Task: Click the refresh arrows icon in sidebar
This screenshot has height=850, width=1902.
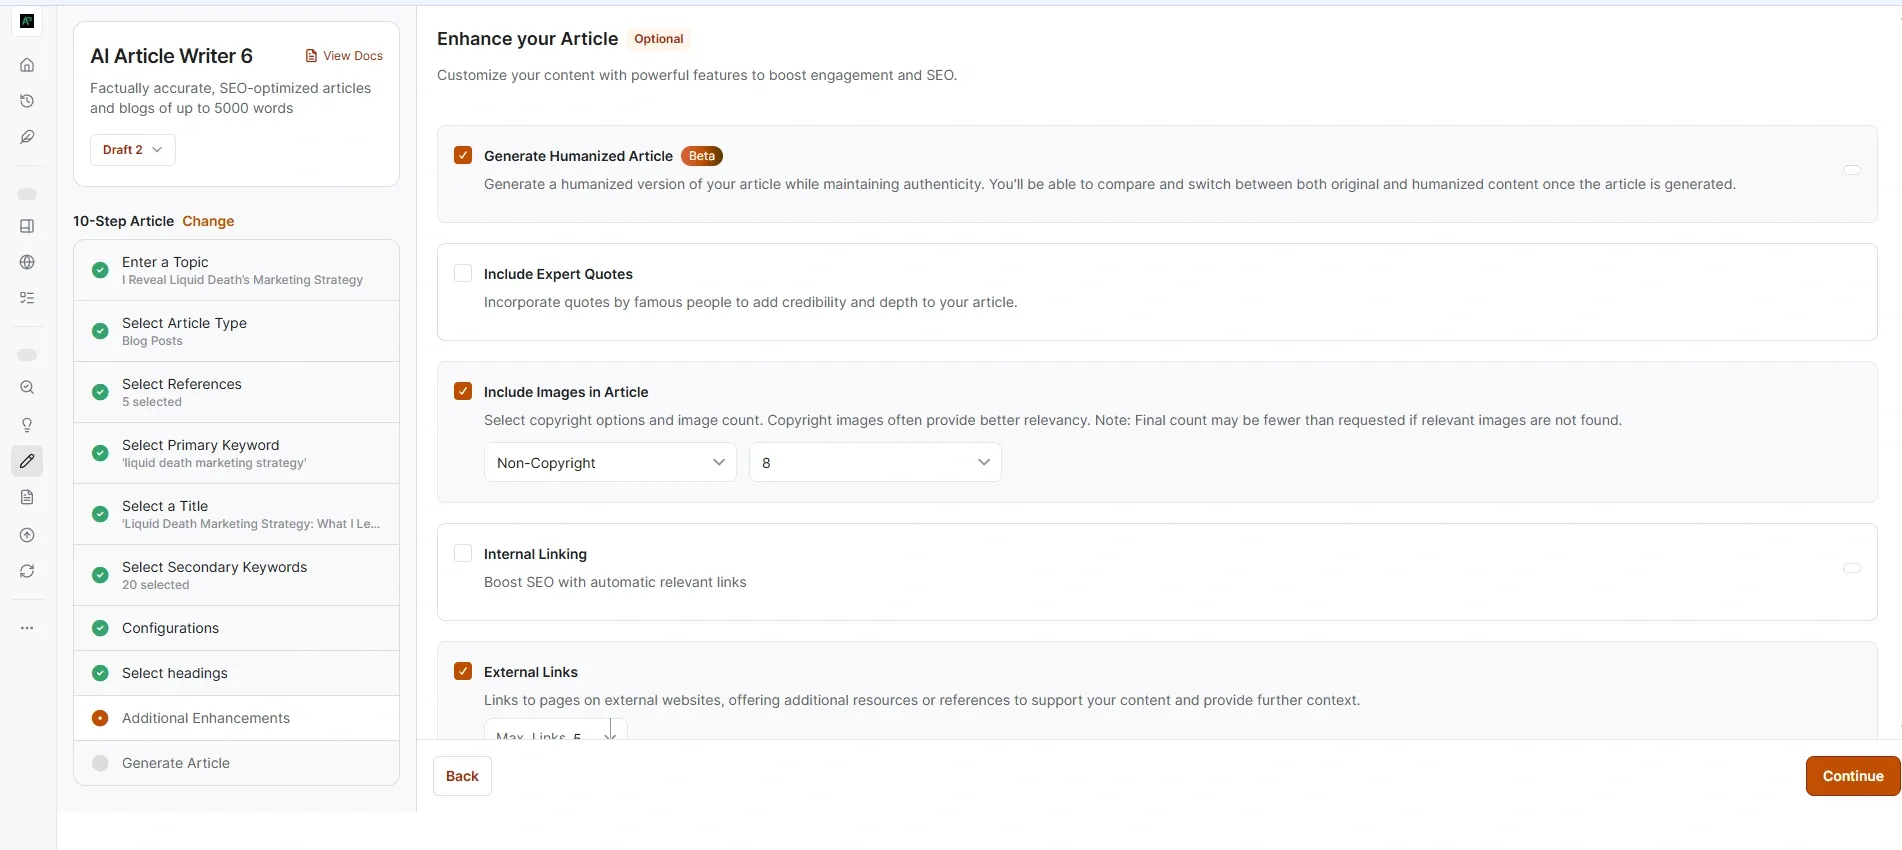Action: pos(27,571)
